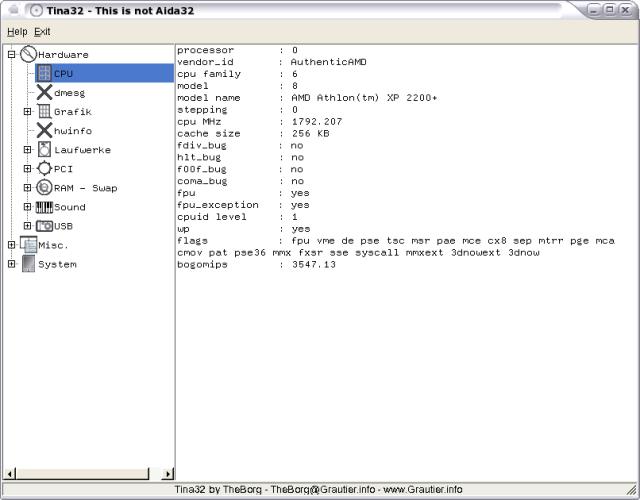This screenshot has width=640, height=500.
Task: Expand the PCI tree node
Action: pyautogui.click(x=27, y=169)
